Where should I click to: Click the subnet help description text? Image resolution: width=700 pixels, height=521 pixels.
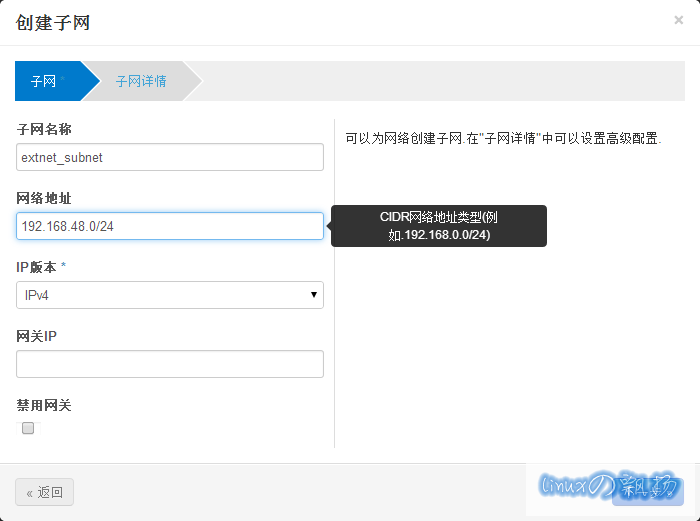point(503,139)
